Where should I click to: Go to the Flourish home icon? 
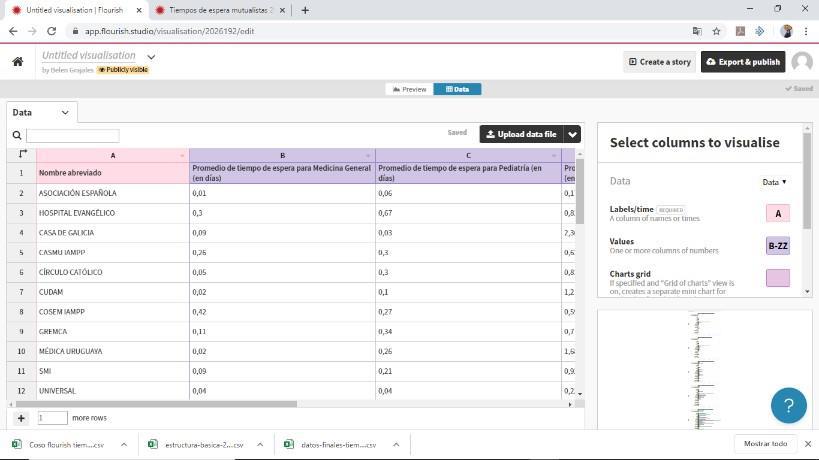coord(18,62)
